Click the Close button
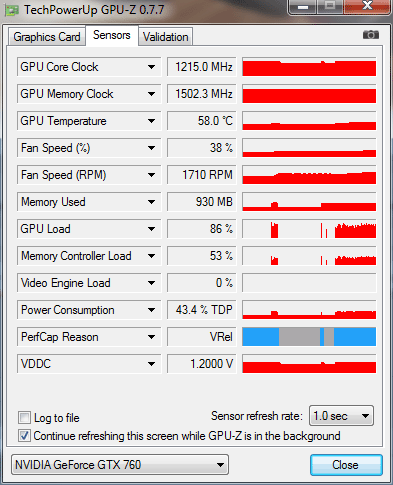Screen dimensions: 393x485 [346, 465]
